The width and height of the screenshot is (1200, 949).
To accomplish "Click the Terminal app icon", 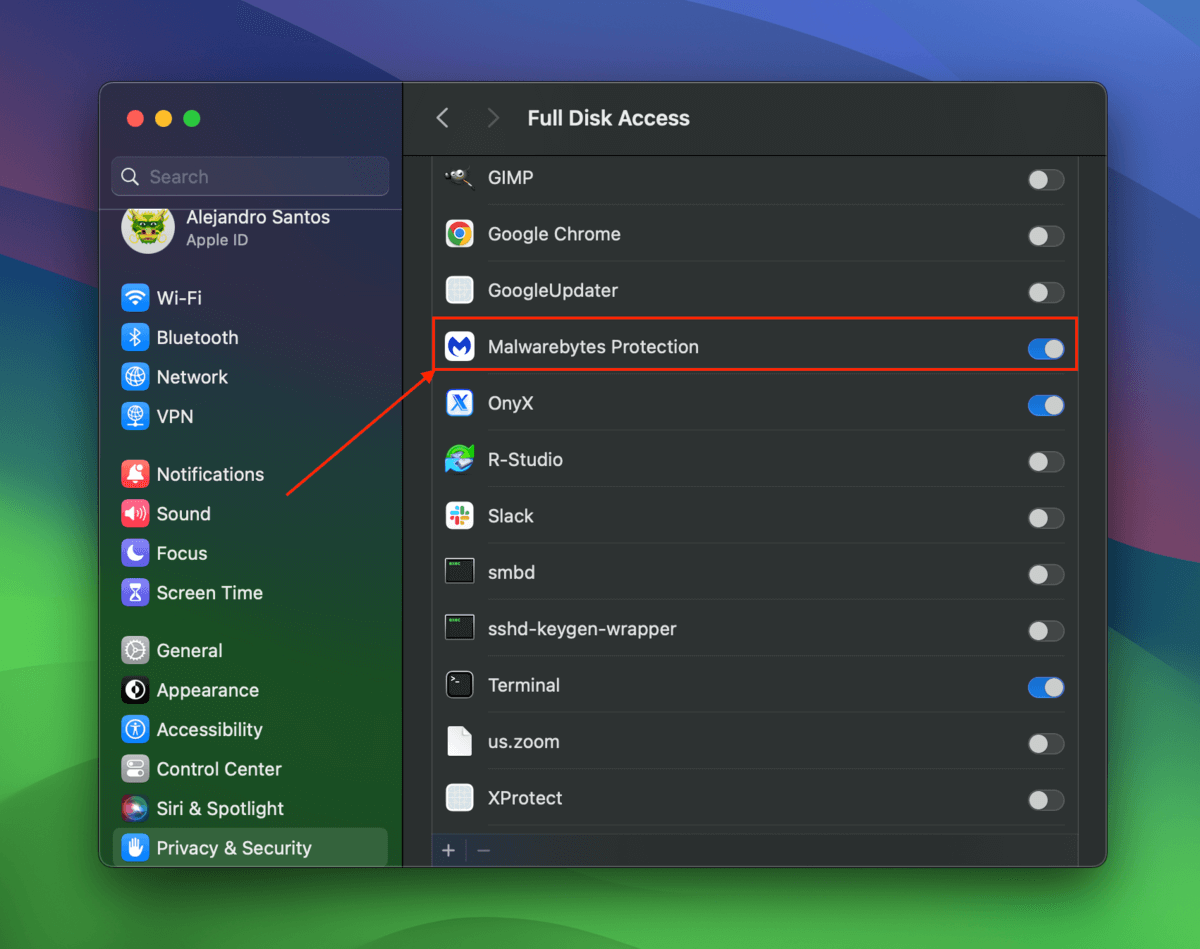I will tap(459, 685).
